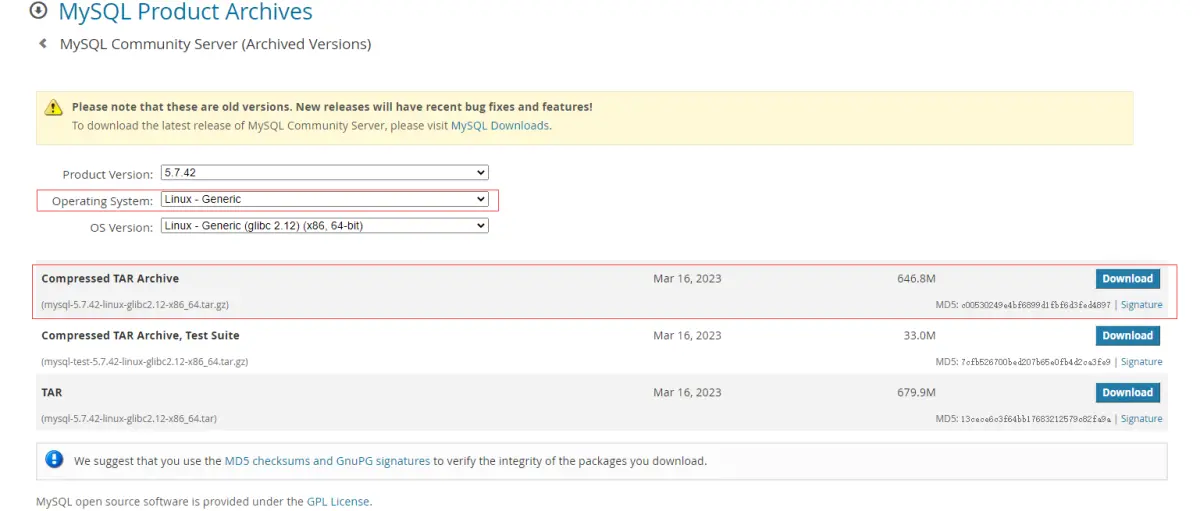Click the MySQL Product Archives heading
Viewport: 1200px width, 511px height.
click(x=185, y=12)
